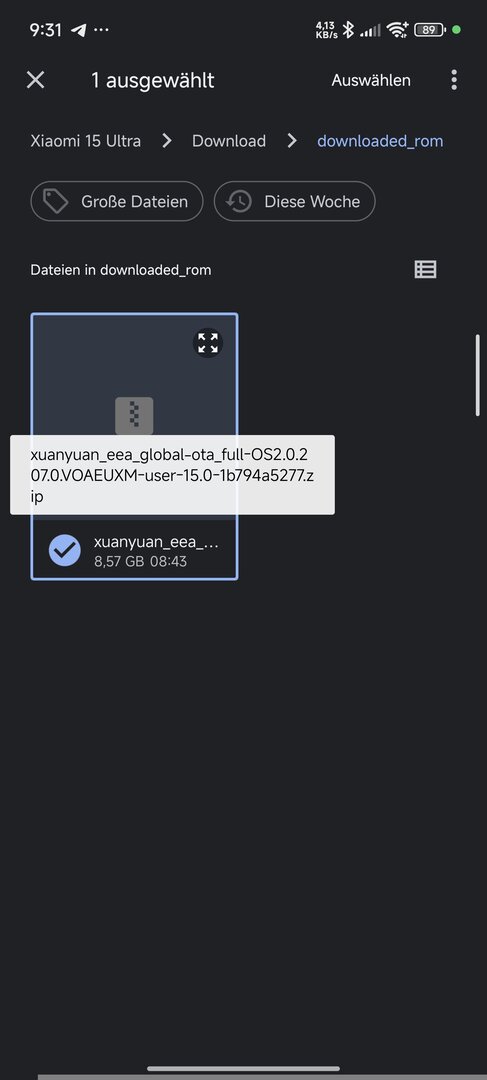This screenshot has width=487, height=1080.
Task: Tap the tag icon on Große Dateien
Action: pyautogui.click(x=56, y=201)
